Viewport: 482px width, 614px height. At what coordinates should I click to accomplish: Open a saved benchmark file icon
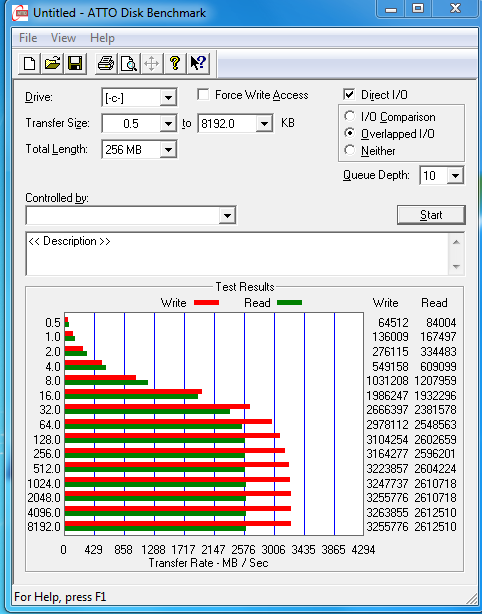[x=52, y=63]
